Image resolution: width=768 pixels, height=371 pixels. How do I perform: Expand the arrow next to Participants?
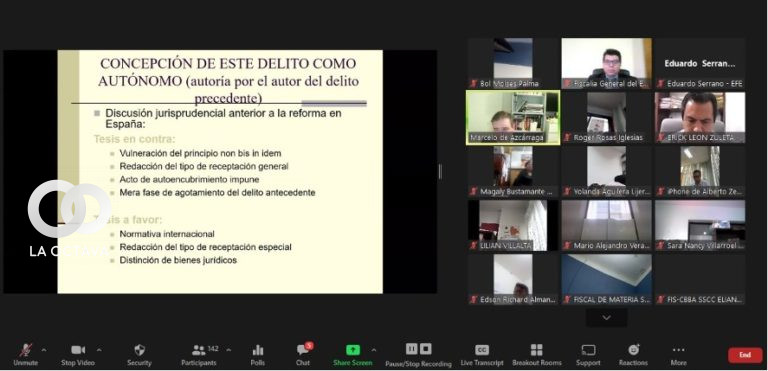pos(228,350)
